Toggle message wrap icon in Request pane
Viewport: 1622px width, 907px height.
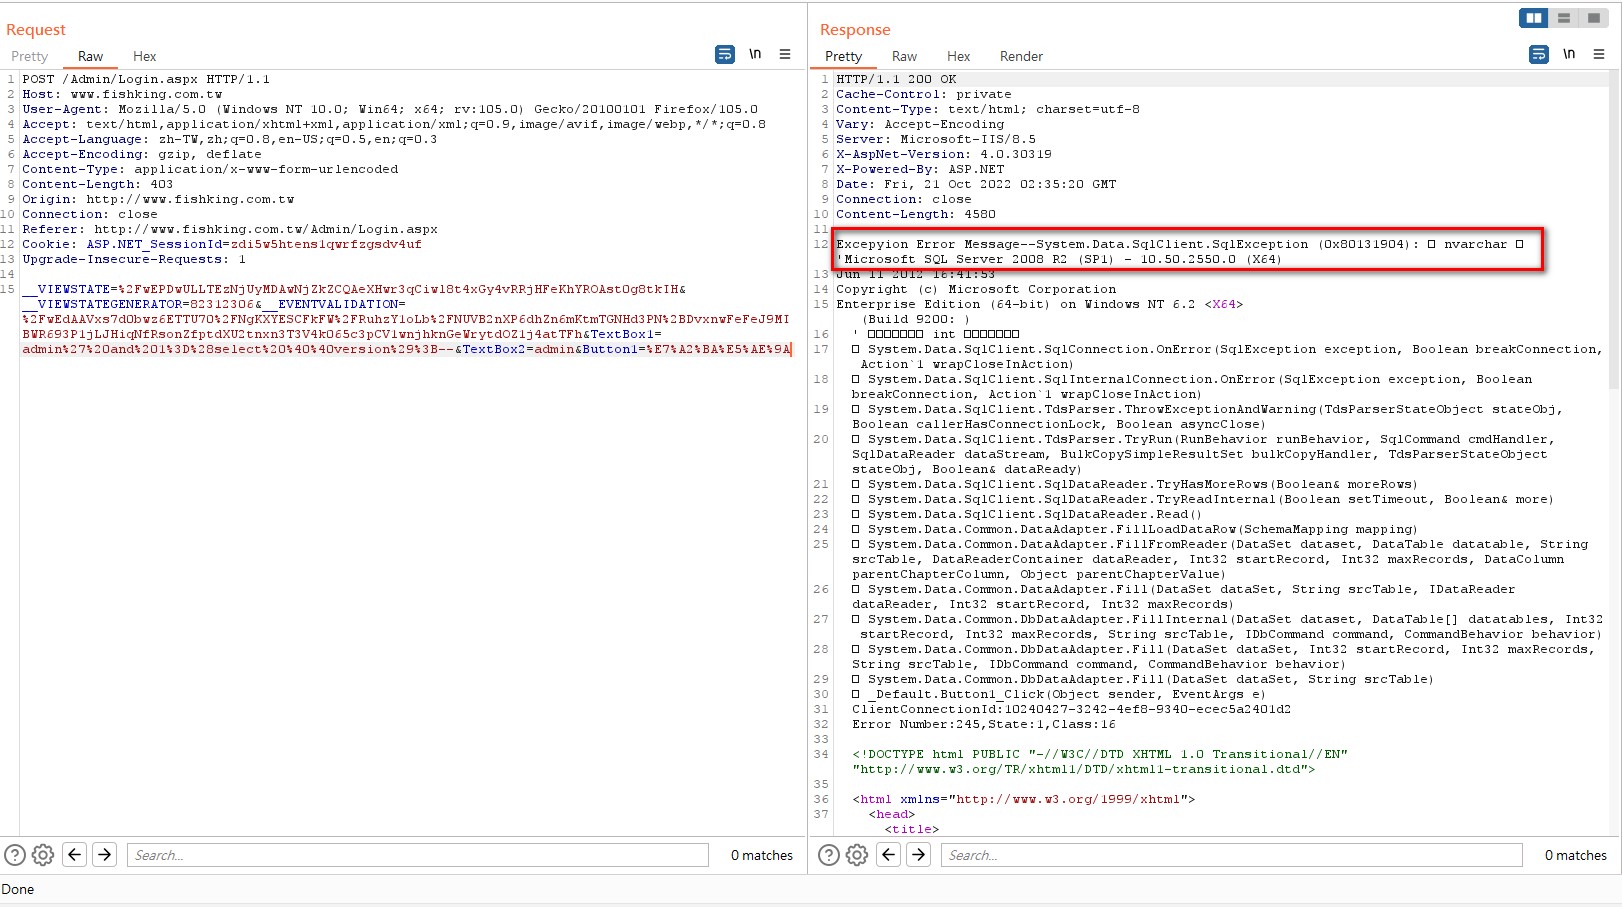pyautogui.click(x=725, y=55)
